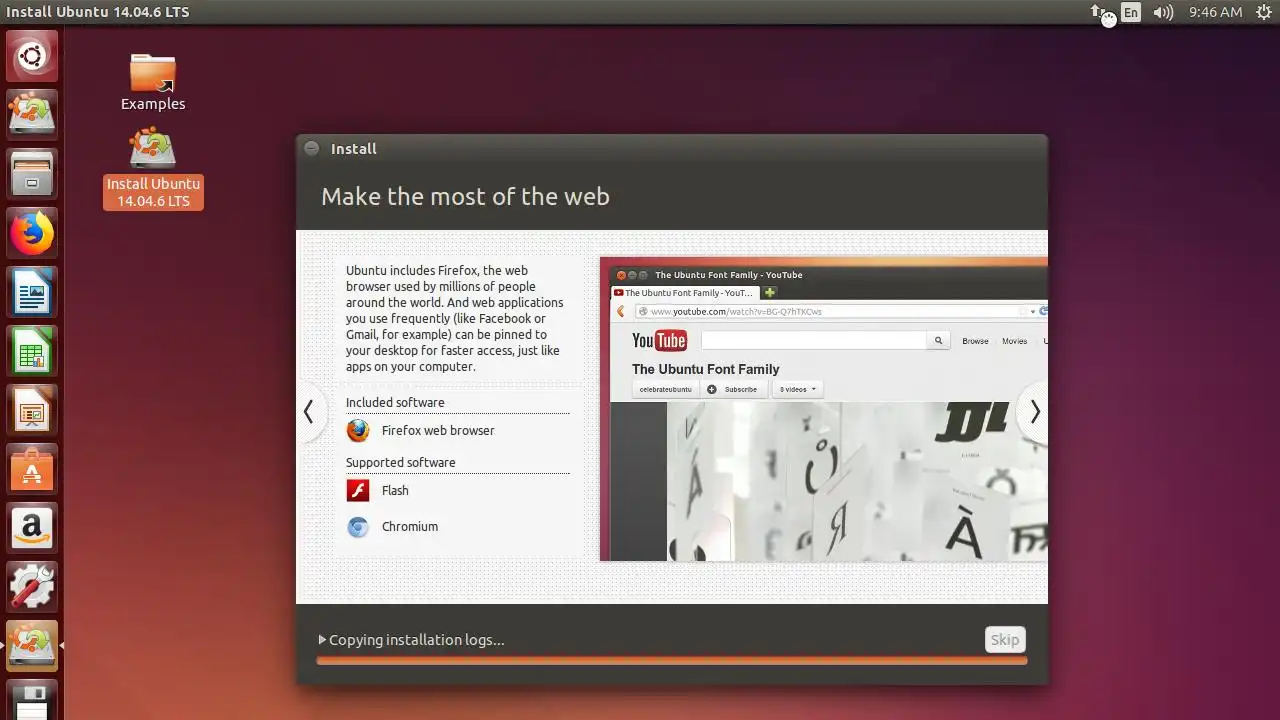Expand the installation details triangle
The height and width of the screenshot is (720, 1280).
tap(322, 640)
